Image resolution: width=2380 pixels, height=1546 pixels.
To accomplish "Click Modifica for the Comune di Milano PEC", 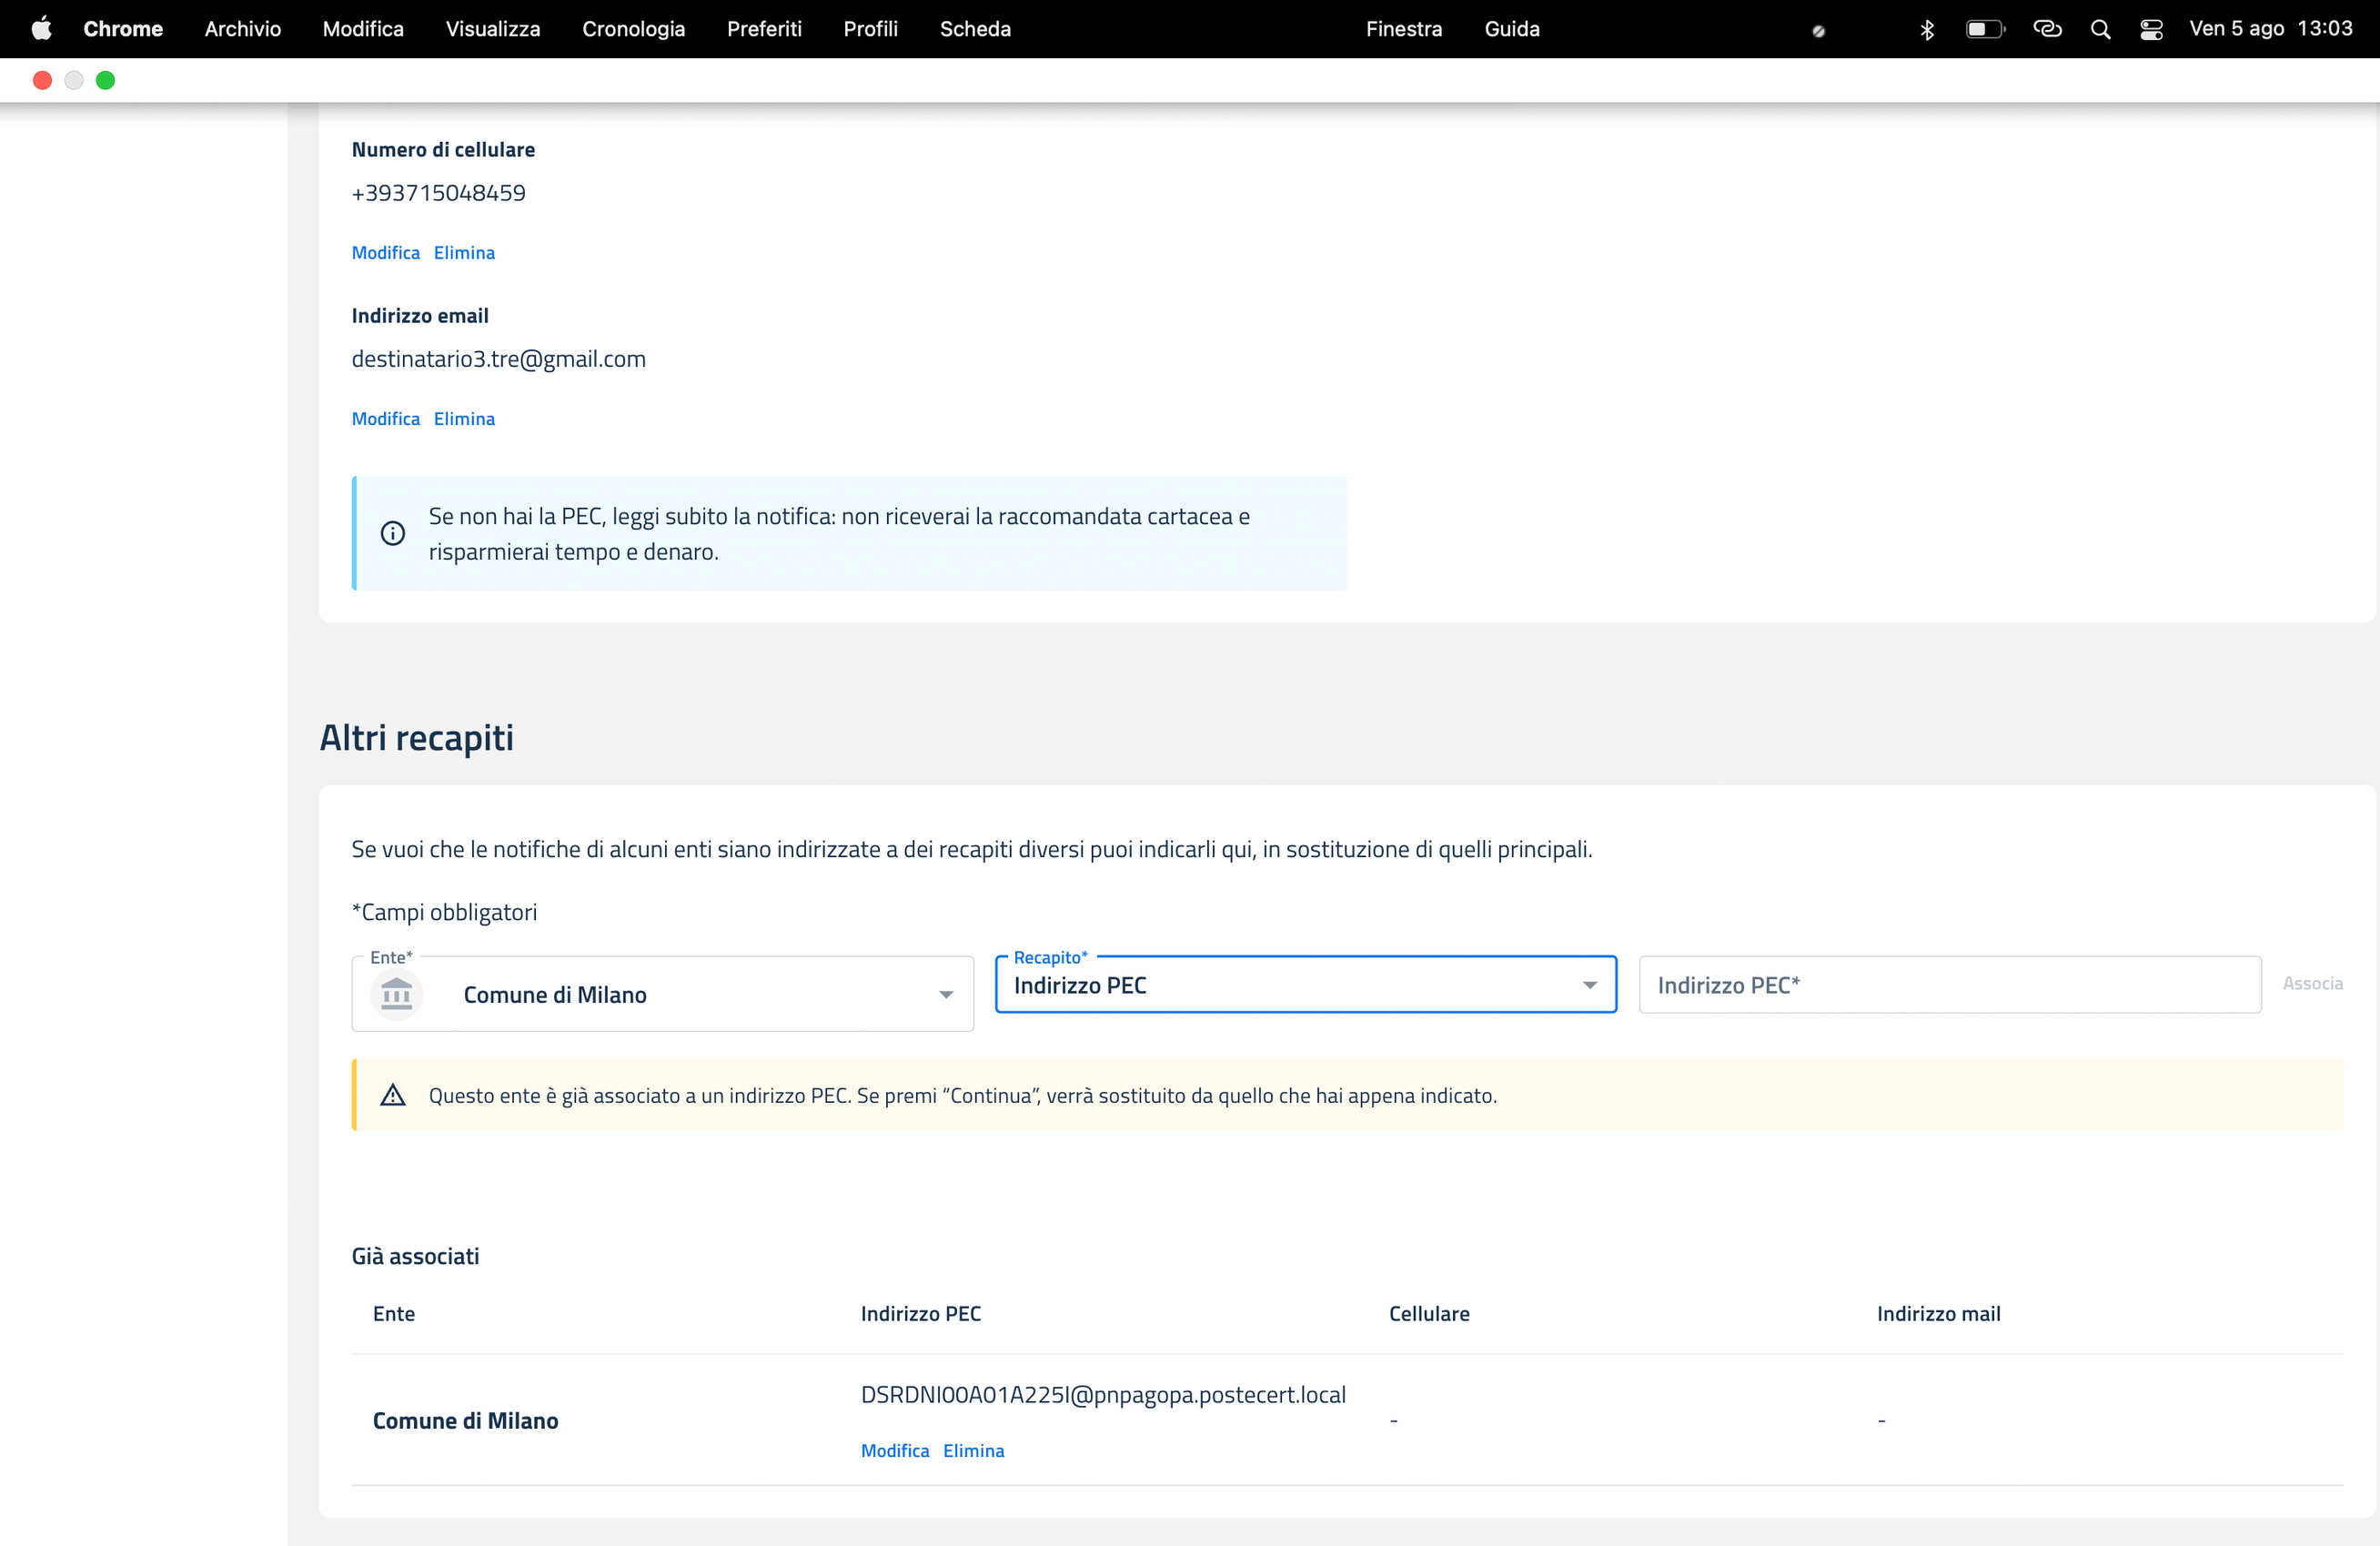I will click(x=894, y=1450).
